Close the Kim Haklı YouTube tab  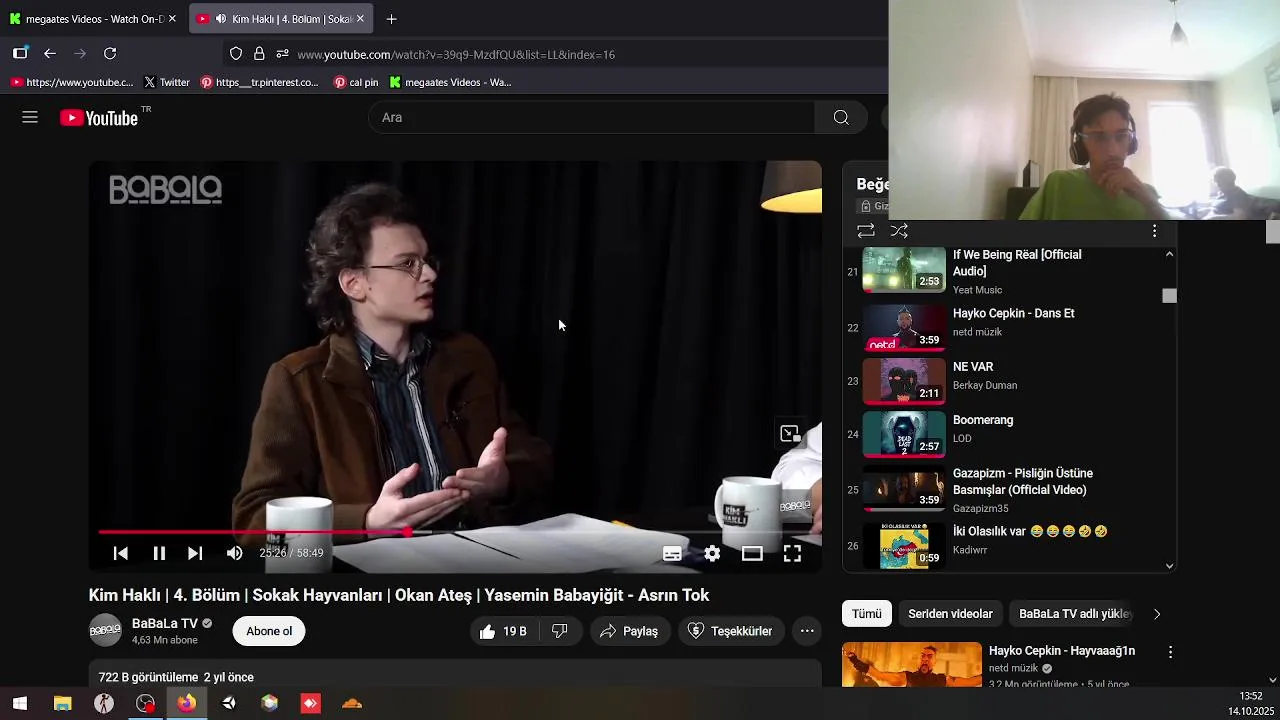coord(360,19)
